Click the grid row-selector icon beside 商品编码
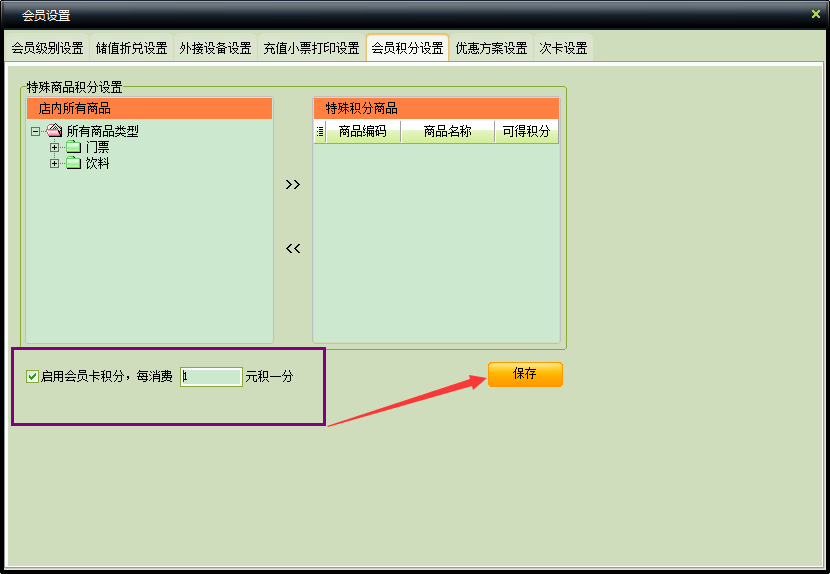Image resolution: width=830 pixels, height=574 pixels. tap(320, 131)
